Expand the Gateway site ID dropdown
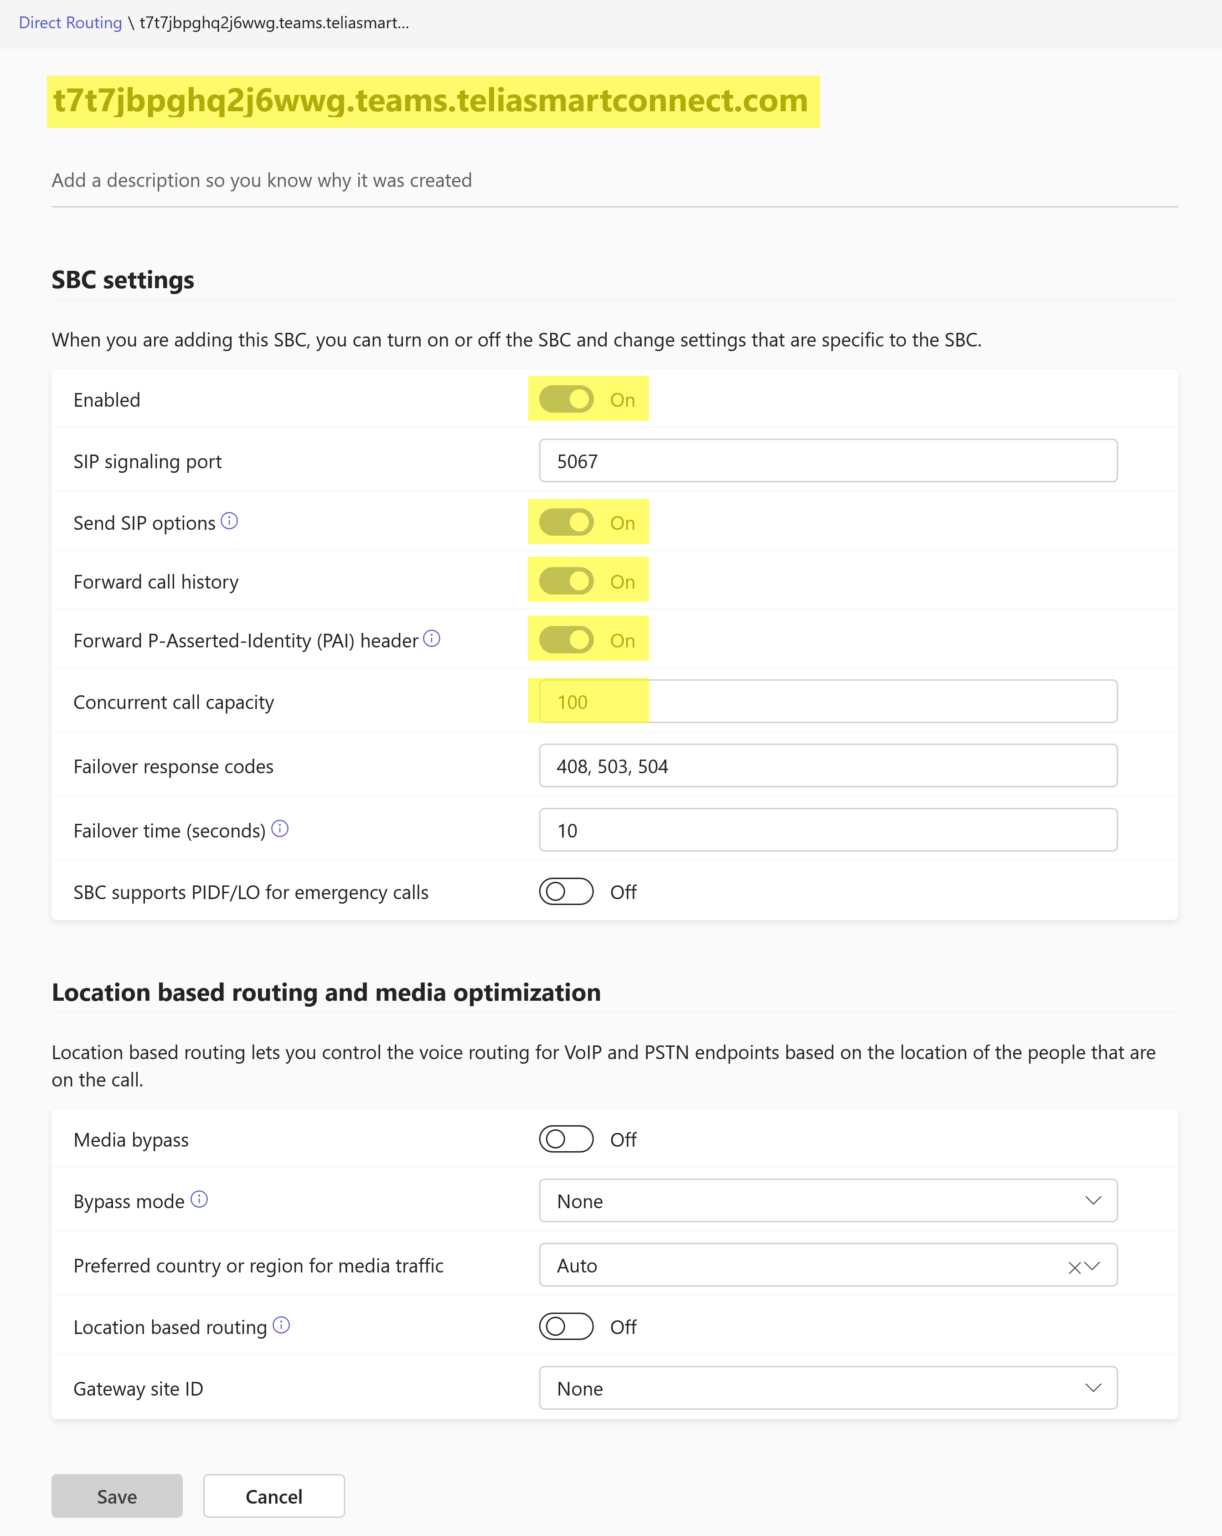The height and width of the screenshot is (1536, 1222). pyautogui.click(x=828, y=1388)
